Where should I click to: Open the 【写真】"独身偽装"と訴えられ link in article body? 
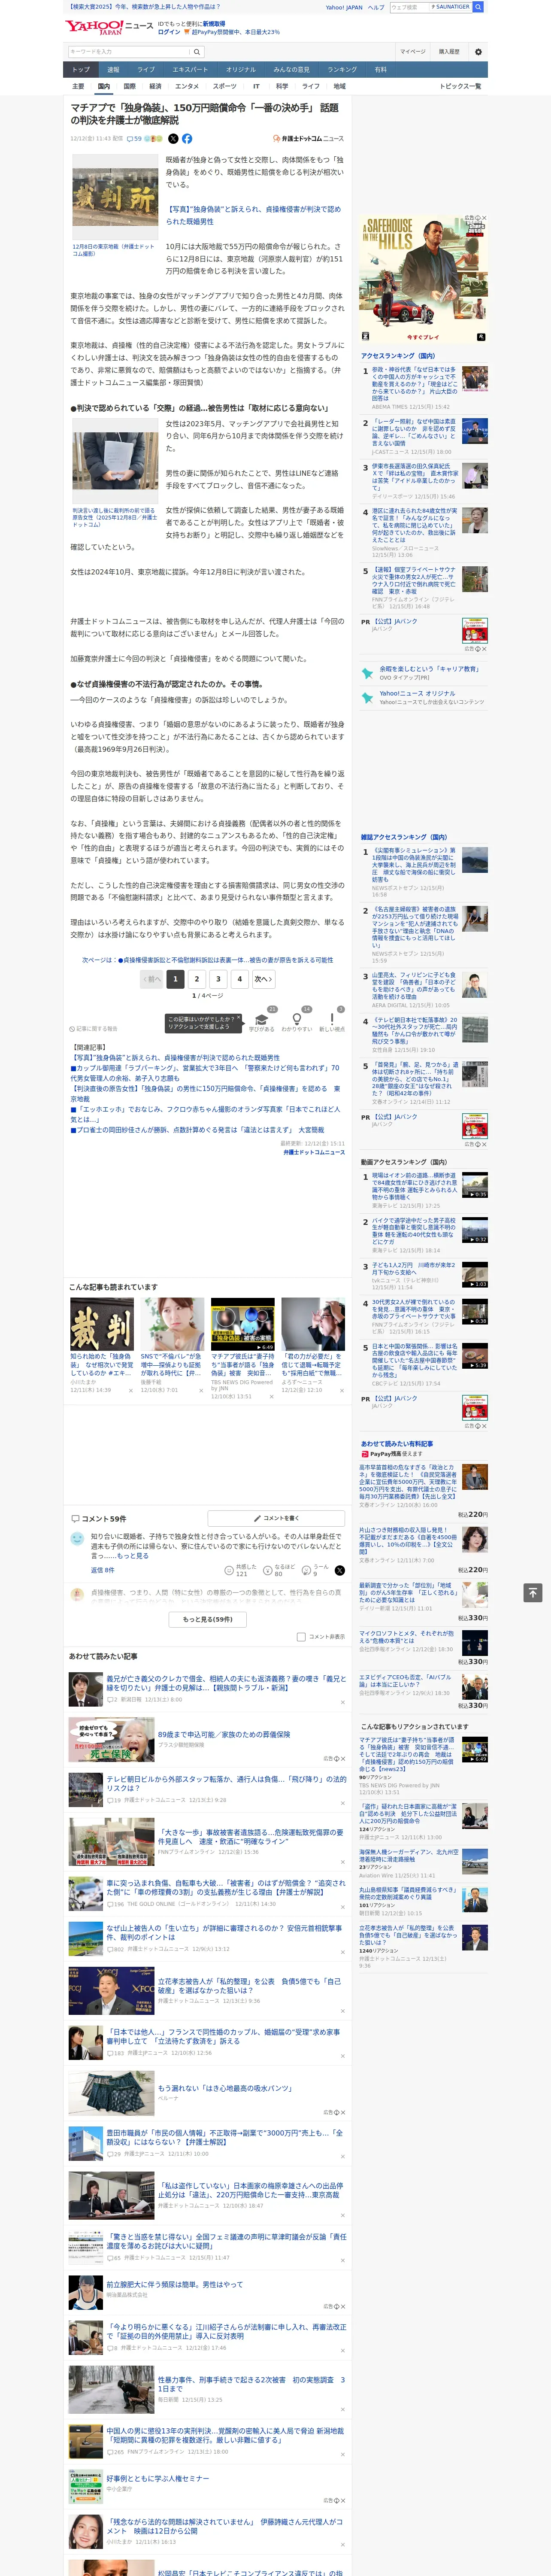[x=253, y=216]
